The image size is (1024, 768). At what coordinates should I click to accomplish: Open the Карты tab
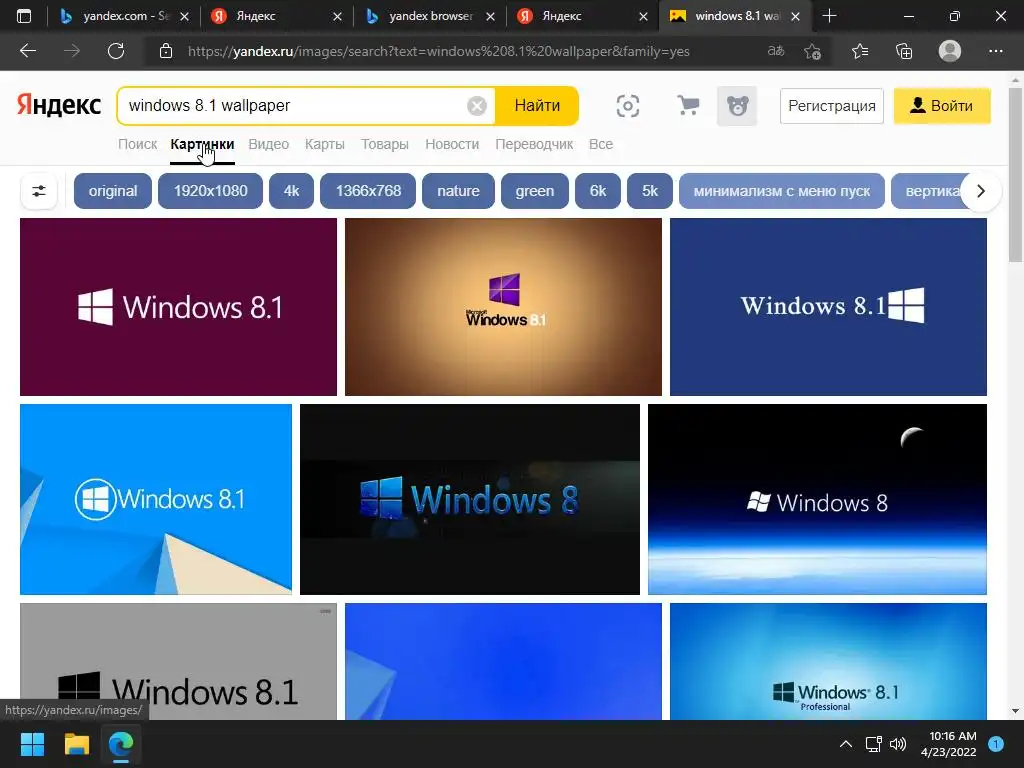point(325,144)
